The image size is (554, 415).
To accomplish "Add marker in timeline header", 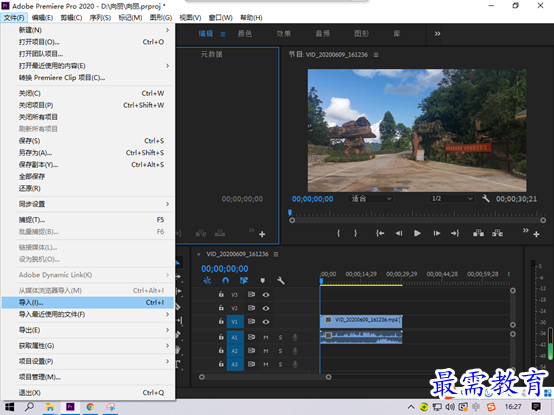I will [262, 280].
